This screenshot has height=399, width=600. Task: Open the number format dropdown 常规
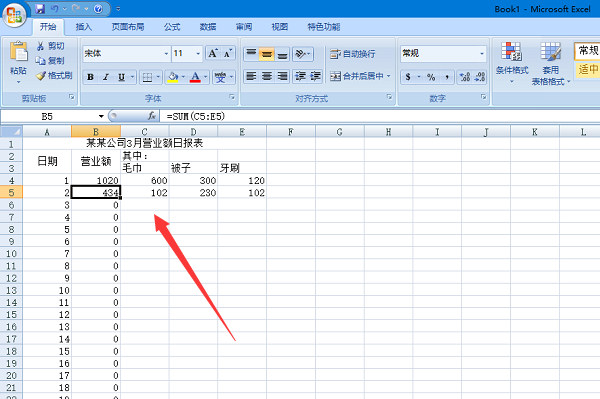tap(482, 54)
